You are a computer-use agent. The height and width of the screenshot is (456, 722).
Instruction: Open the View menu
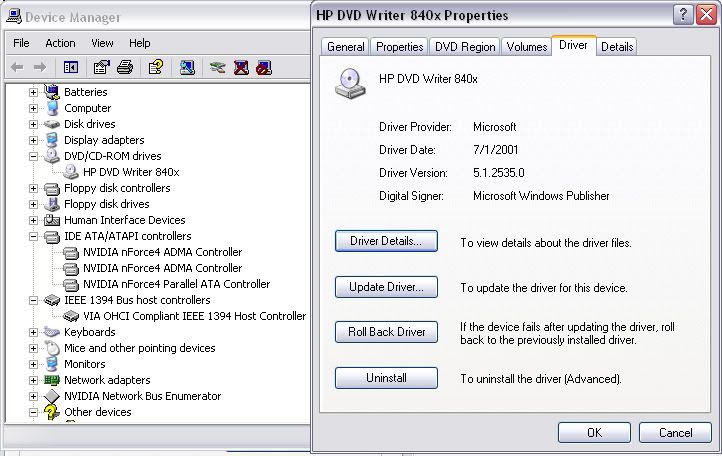pos(102,43)
